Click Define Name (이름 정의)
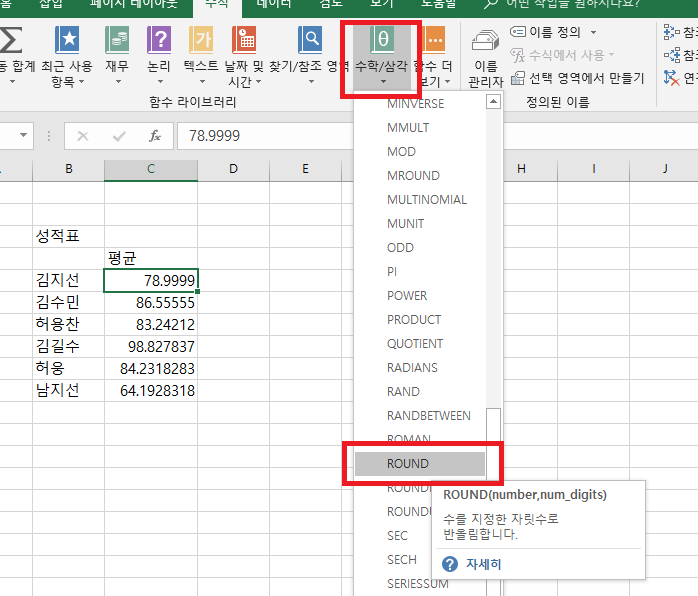This screenshot has width=698, height=596. click(x=546, y=32)
